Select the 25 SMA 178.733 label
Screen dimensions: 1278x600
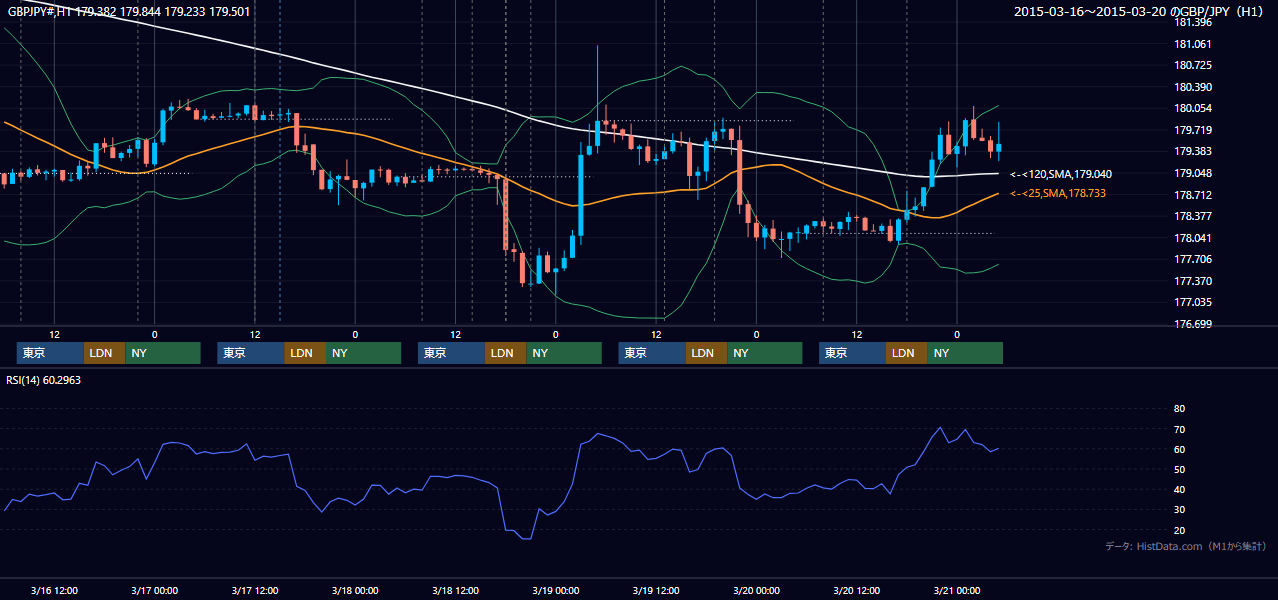point(1058,193)
